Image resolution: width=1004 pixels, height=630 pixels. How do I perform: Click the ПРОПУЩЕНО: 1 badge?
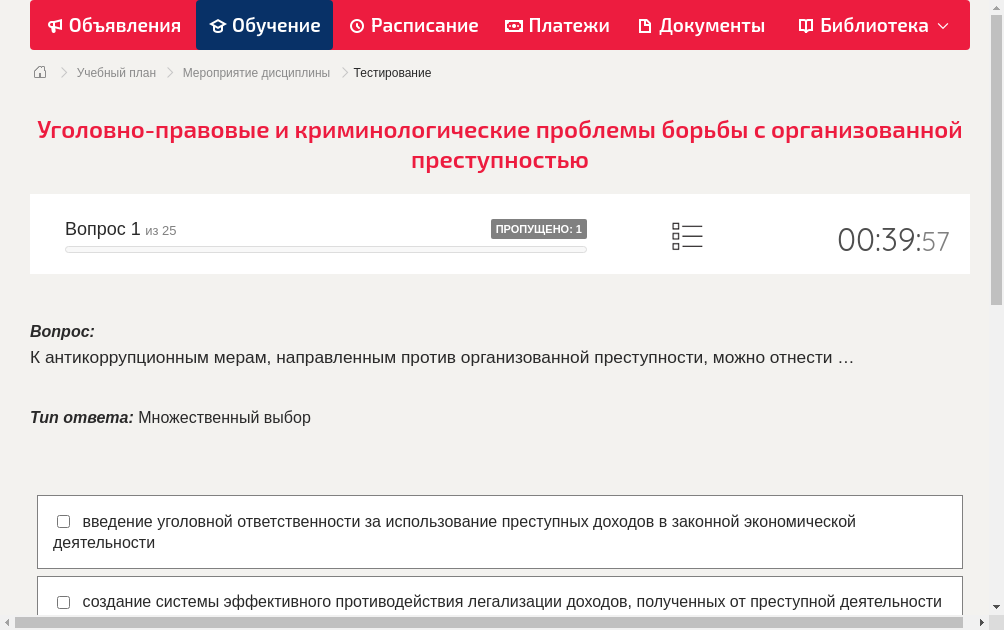(537, 228)
